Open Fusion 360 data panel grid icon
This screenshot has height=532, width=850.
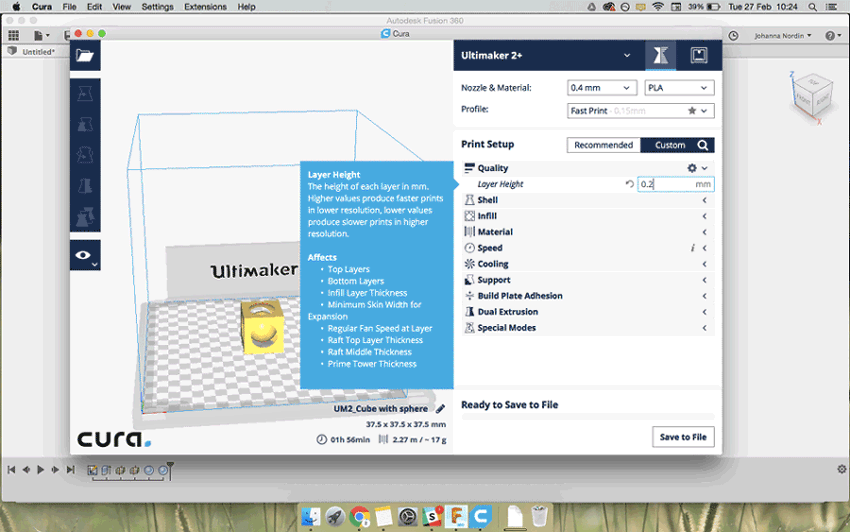point(14,35)
